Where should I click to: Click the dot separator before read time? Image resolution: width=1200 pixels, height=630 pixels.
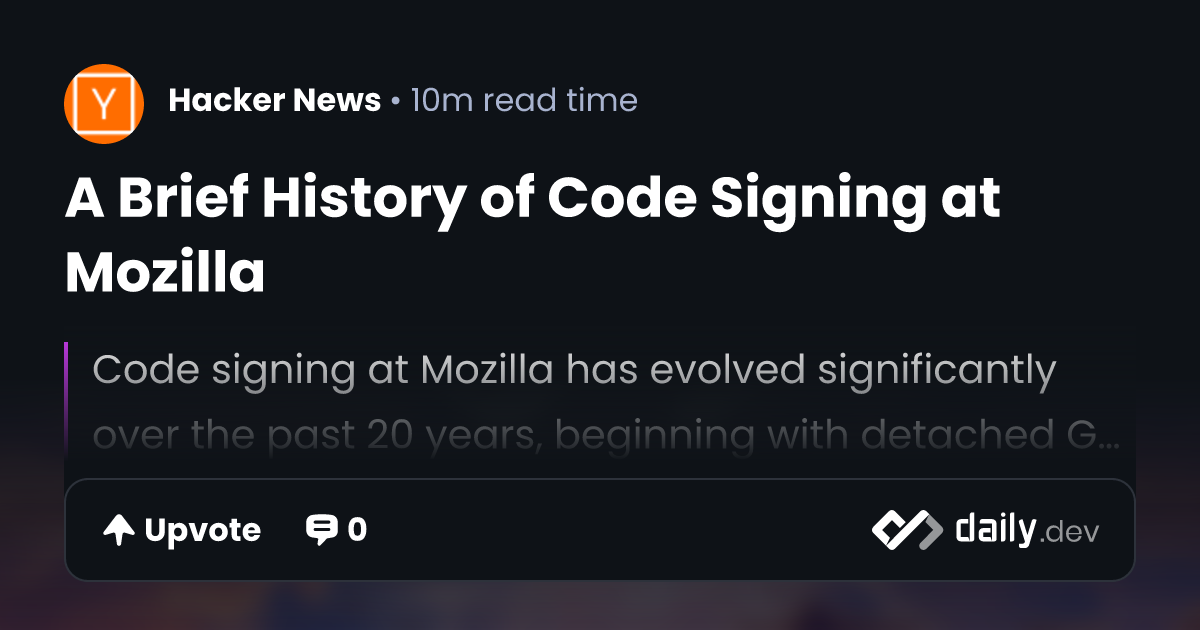pos(396,101)
